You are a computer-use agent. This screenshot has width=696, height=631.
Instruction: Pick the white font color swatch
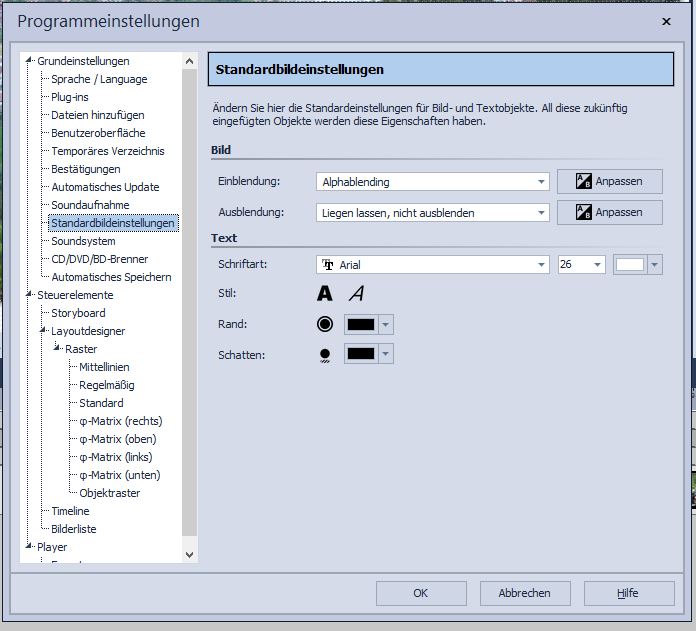pyautogui.click(x=630, y=265)
